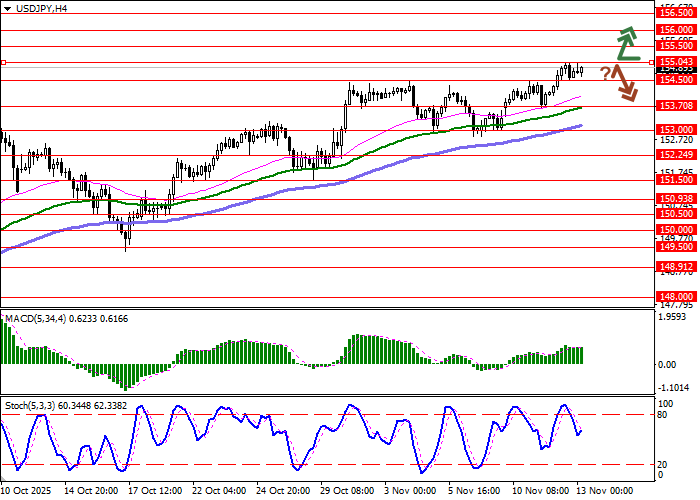Click the small triangle before USDJPY title
This screenshot has height=500, width=700.
pos(6,8)
